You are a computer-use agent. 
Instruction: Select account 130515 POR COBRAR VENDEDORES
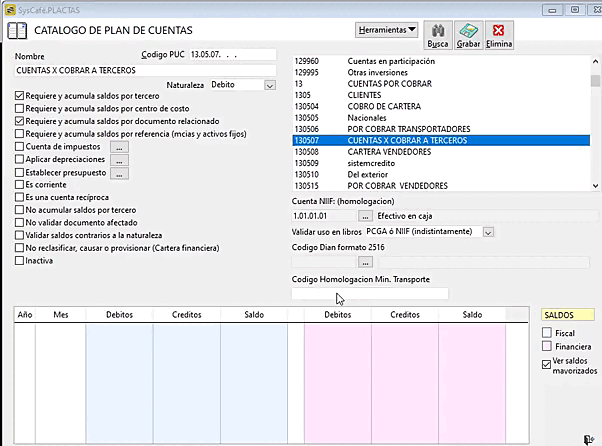click(x=441, y=186)
